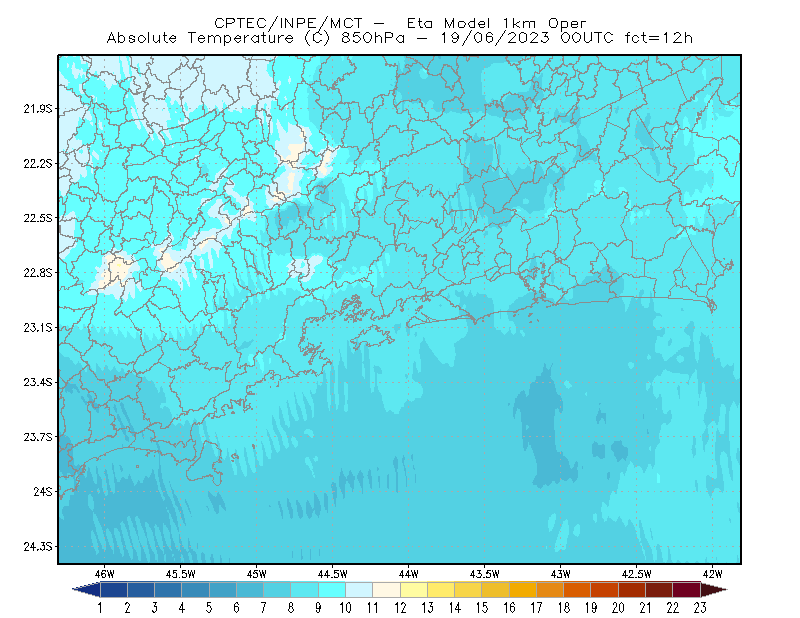
Task: Click the legend number 15
Action: click(x=482, y=608)
